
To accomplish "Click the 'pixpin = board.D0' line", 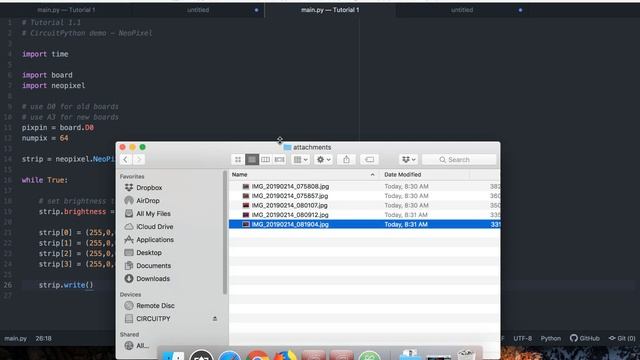I will coord(58,128).
